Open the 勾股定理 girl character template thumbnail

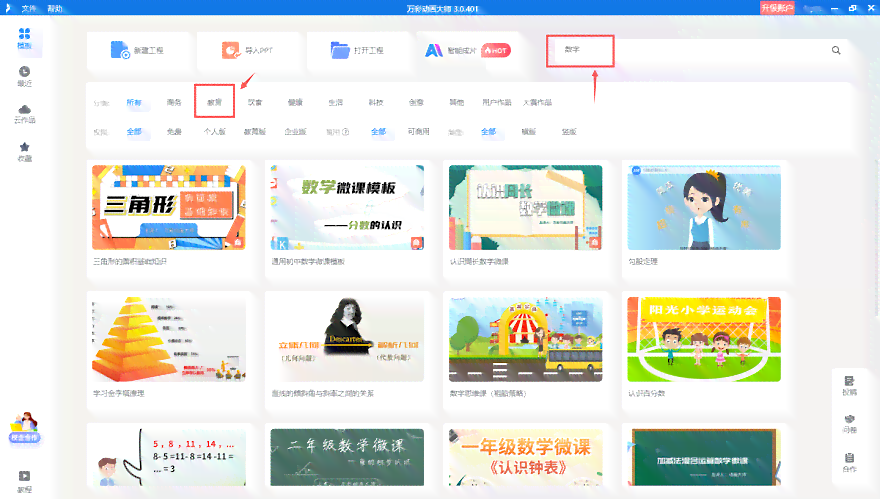(x=704, y=207)
